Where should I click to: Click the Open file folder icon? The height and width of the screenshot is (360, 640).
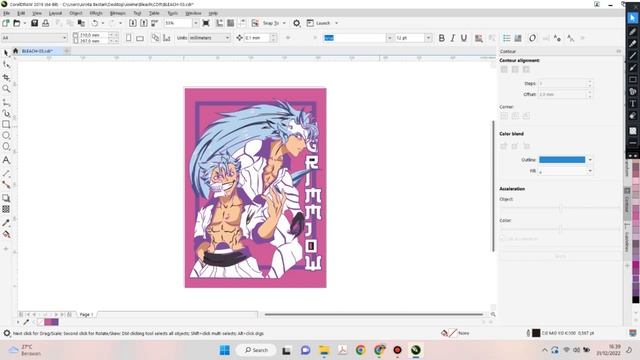click(17, 23)
